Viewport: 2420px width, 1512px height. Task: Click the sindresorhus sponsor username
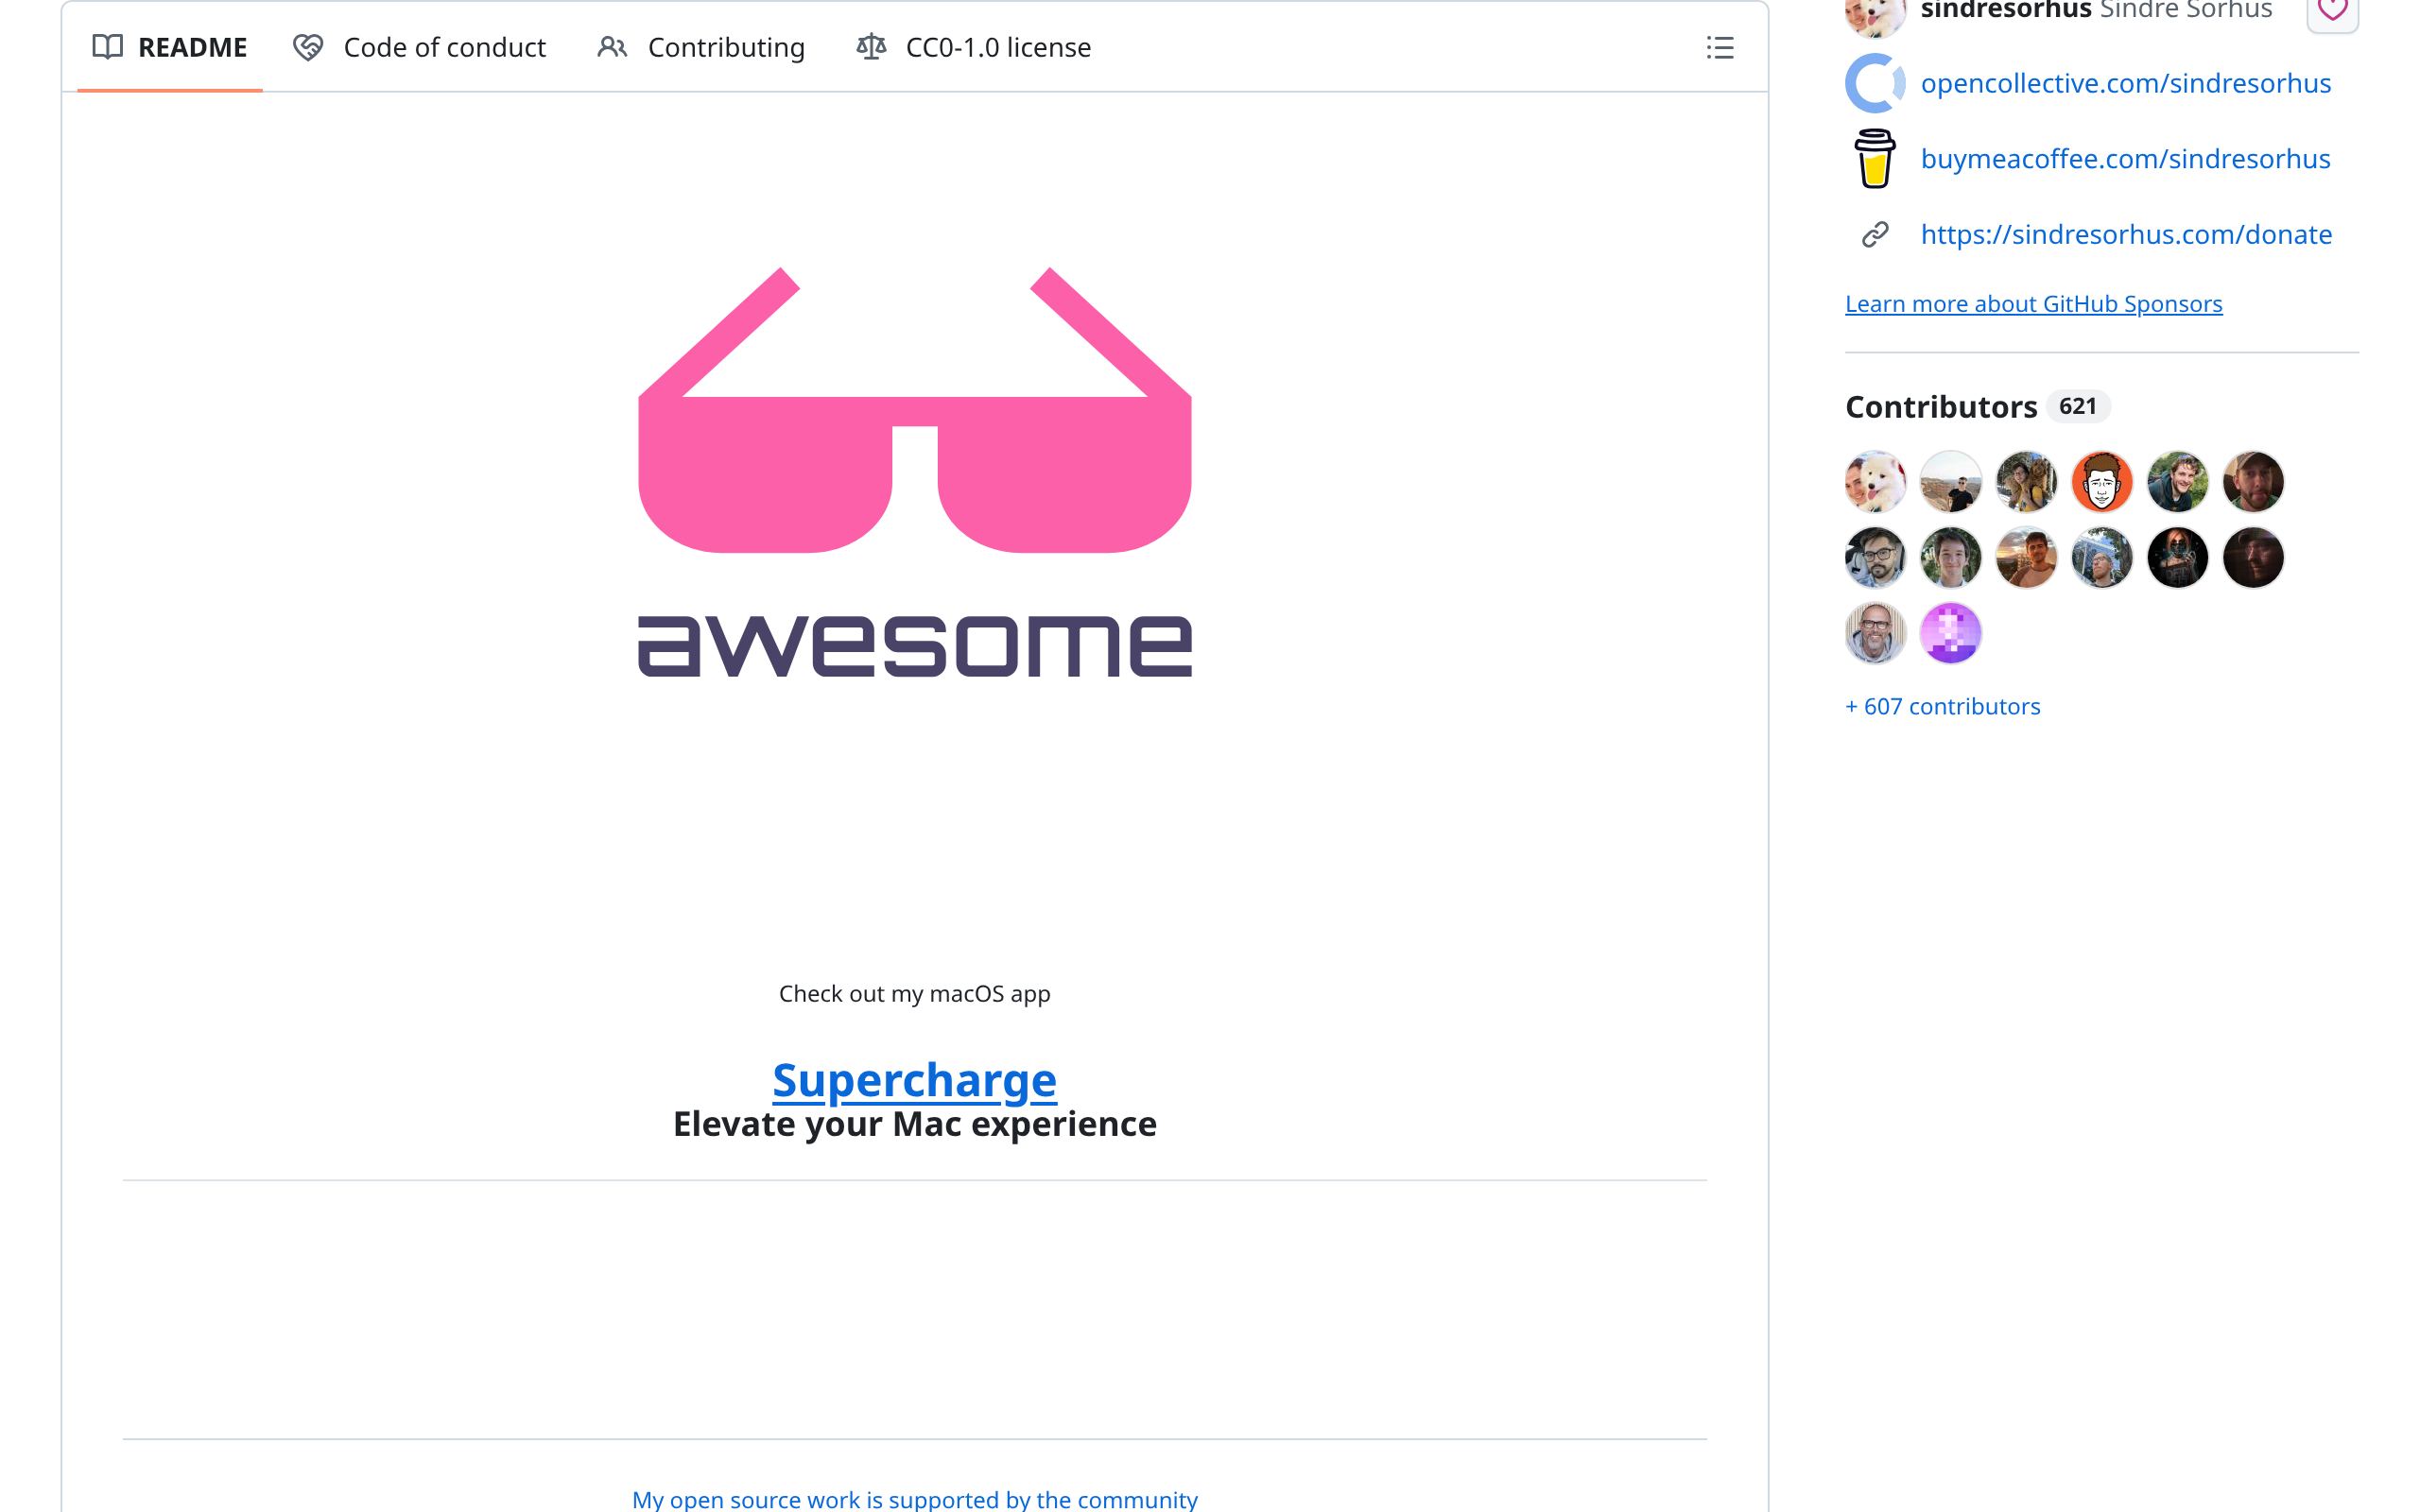coord(2005,10)
